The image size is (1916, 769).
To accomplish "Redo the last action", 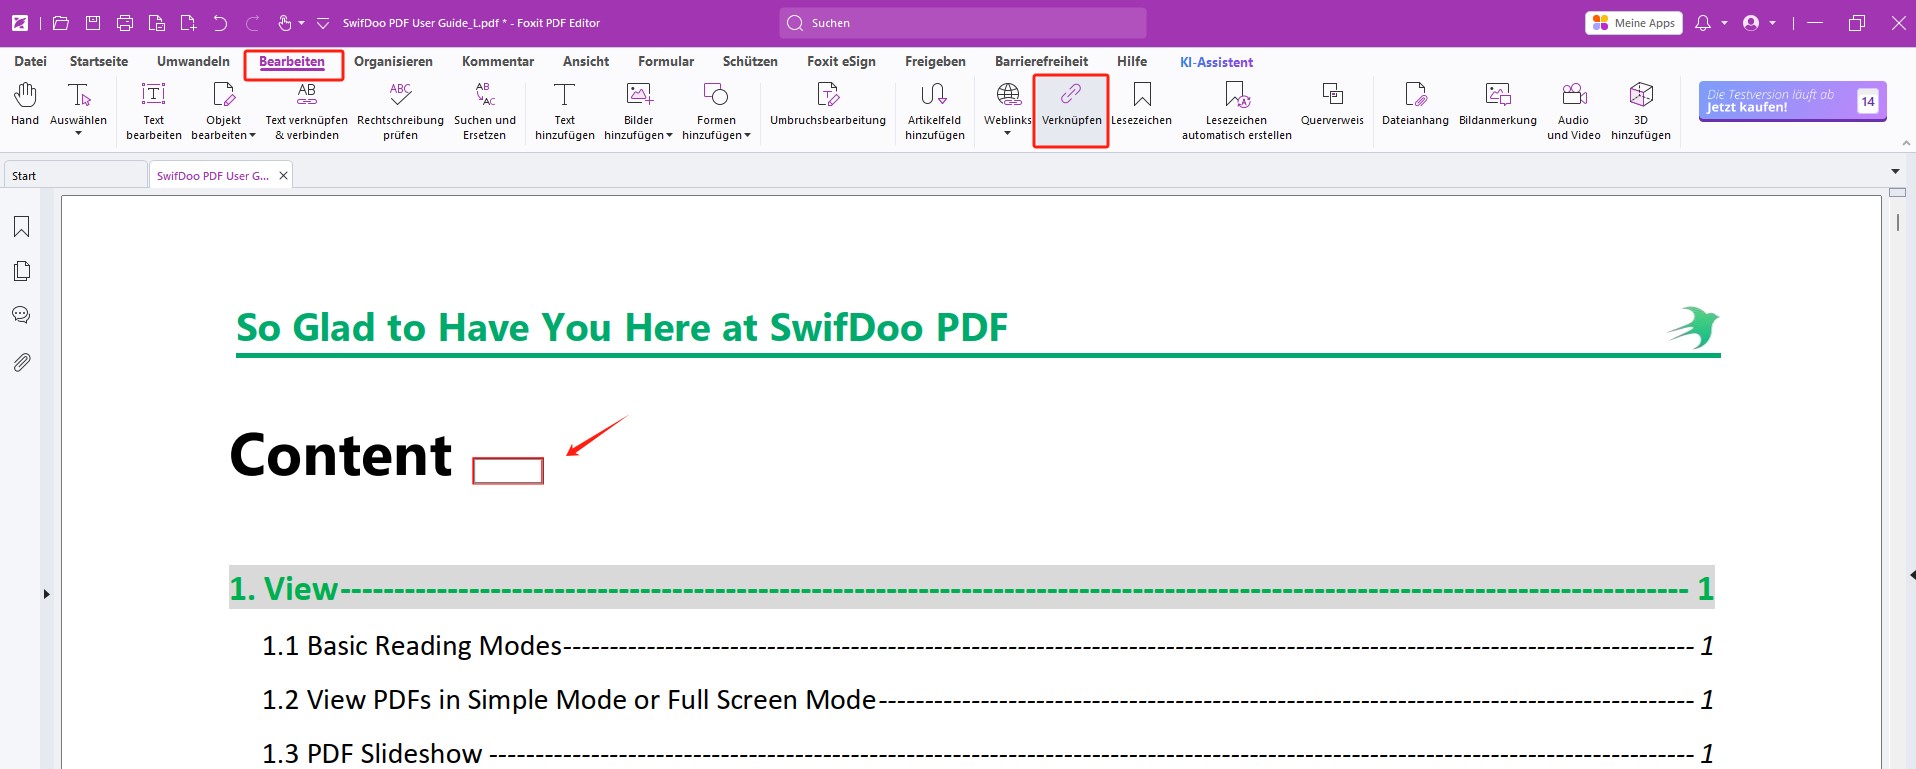I will coord(252,23).
